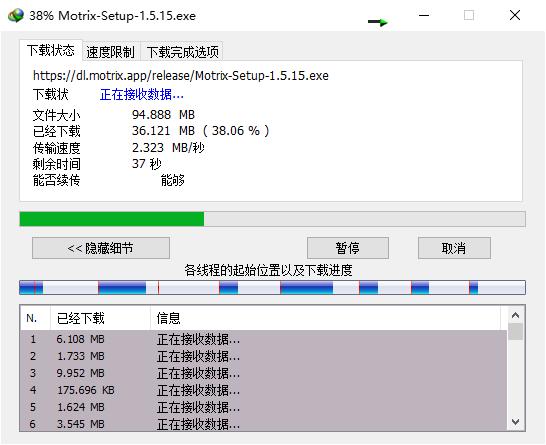Click the downloaded value 36.121 MB ( 38.06 % )

click(x=201, y=131)
